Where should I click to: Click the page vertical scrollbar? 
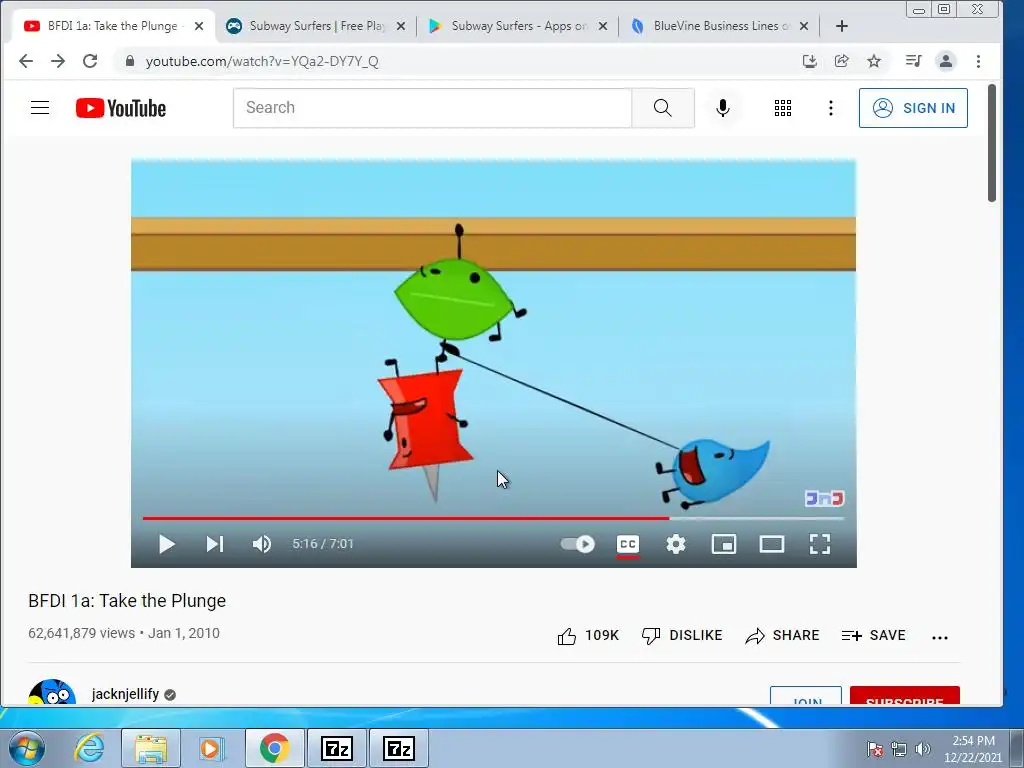(x=992, y=144)
